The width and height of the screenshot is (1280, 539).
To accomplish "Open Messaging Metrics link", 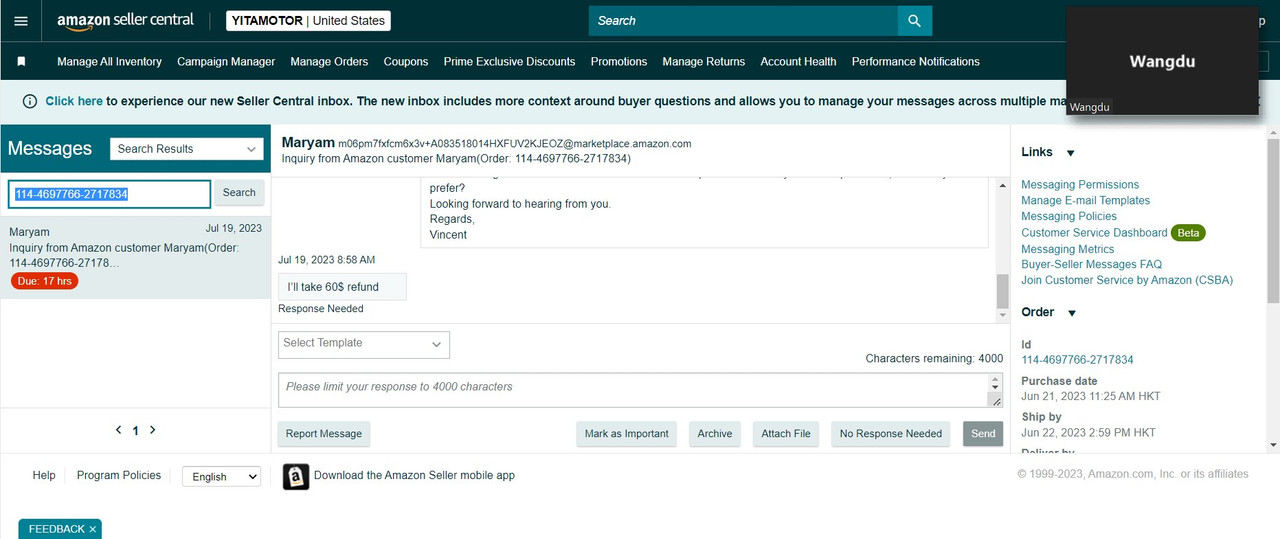I will pyautogui.click(x=1067, y=249).
